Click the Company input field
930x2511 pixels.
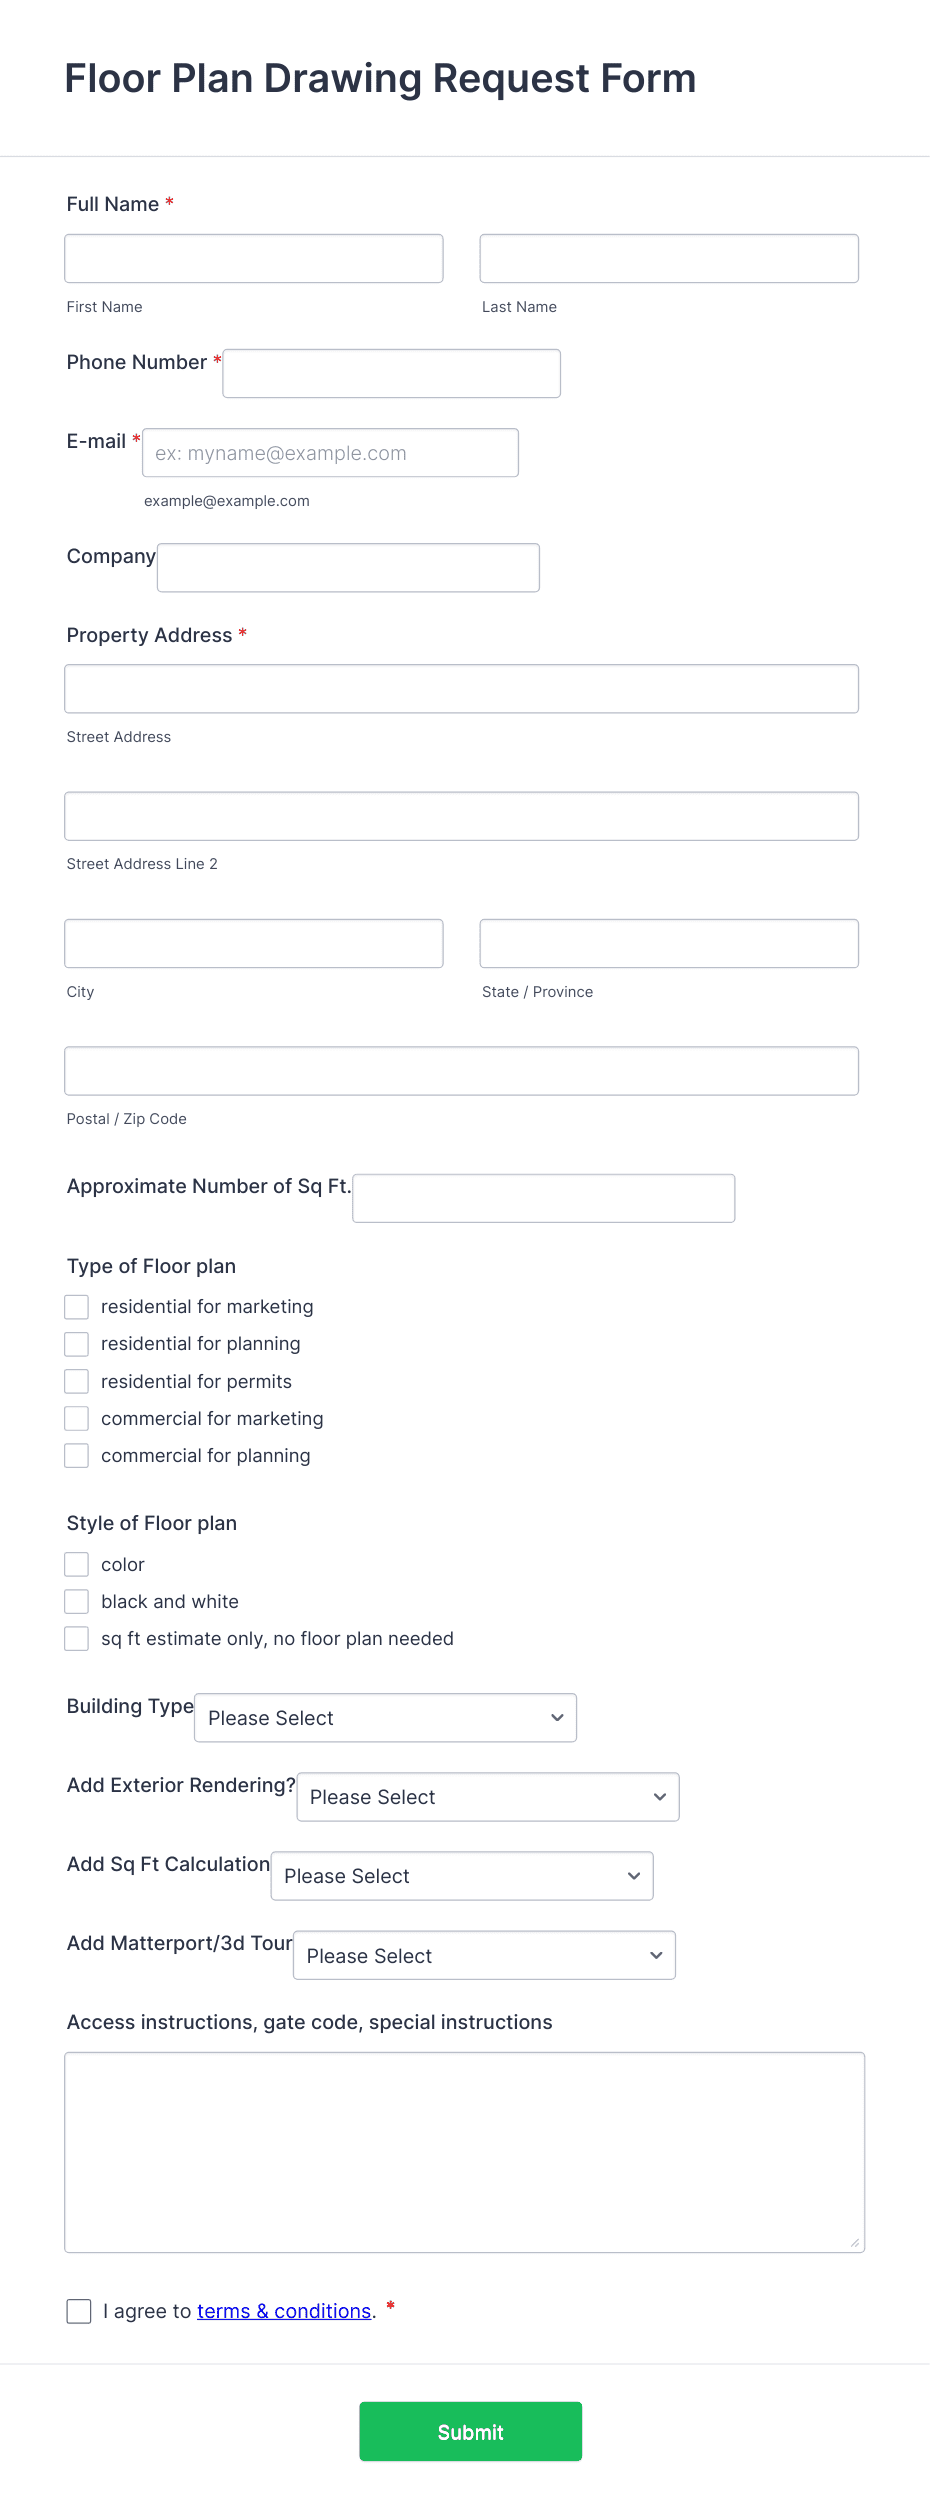tap(347, 567)
